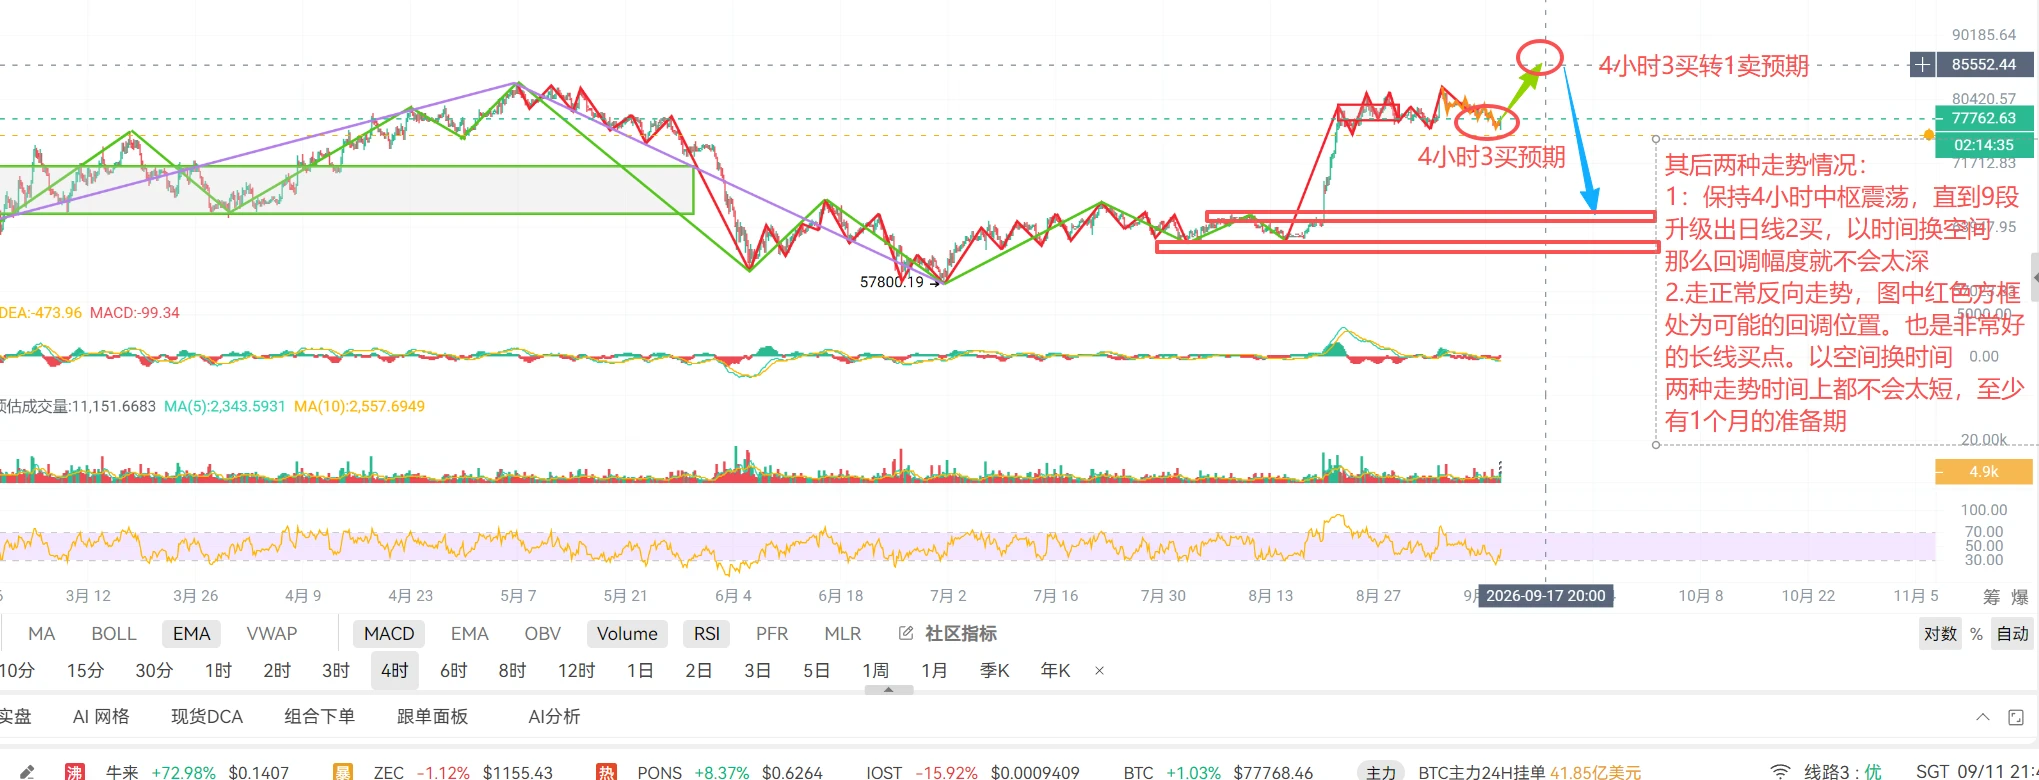Select the 1日 timeframe

click(x=640, y=671)
